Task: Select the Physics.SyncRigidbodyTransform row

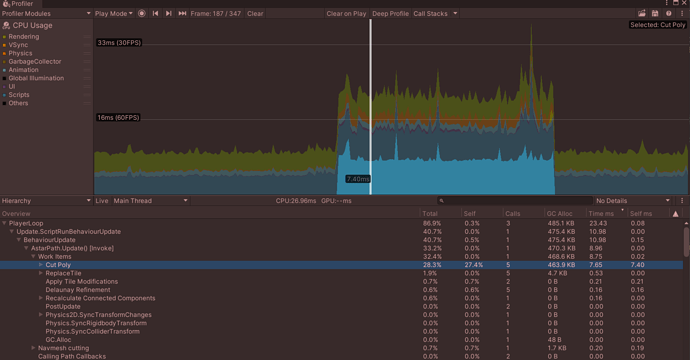Action: pyautogui.click(x=341, y=323)
